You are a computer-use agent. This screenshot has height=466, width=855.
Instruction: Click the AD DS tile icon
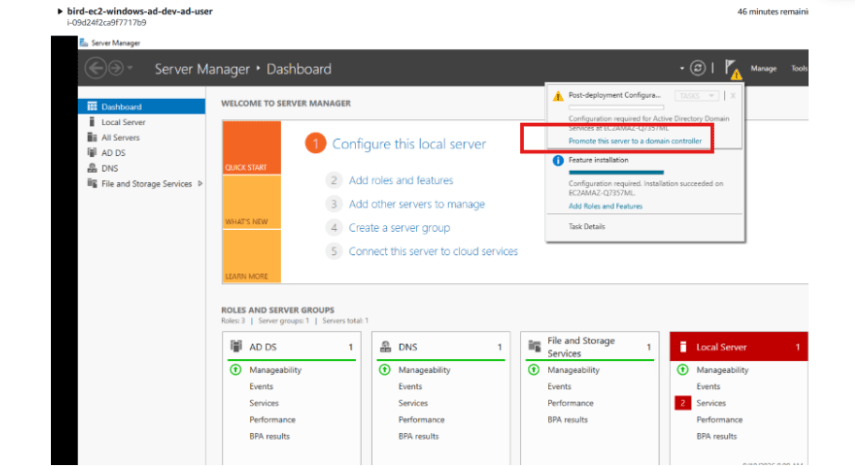coord(236,346)
